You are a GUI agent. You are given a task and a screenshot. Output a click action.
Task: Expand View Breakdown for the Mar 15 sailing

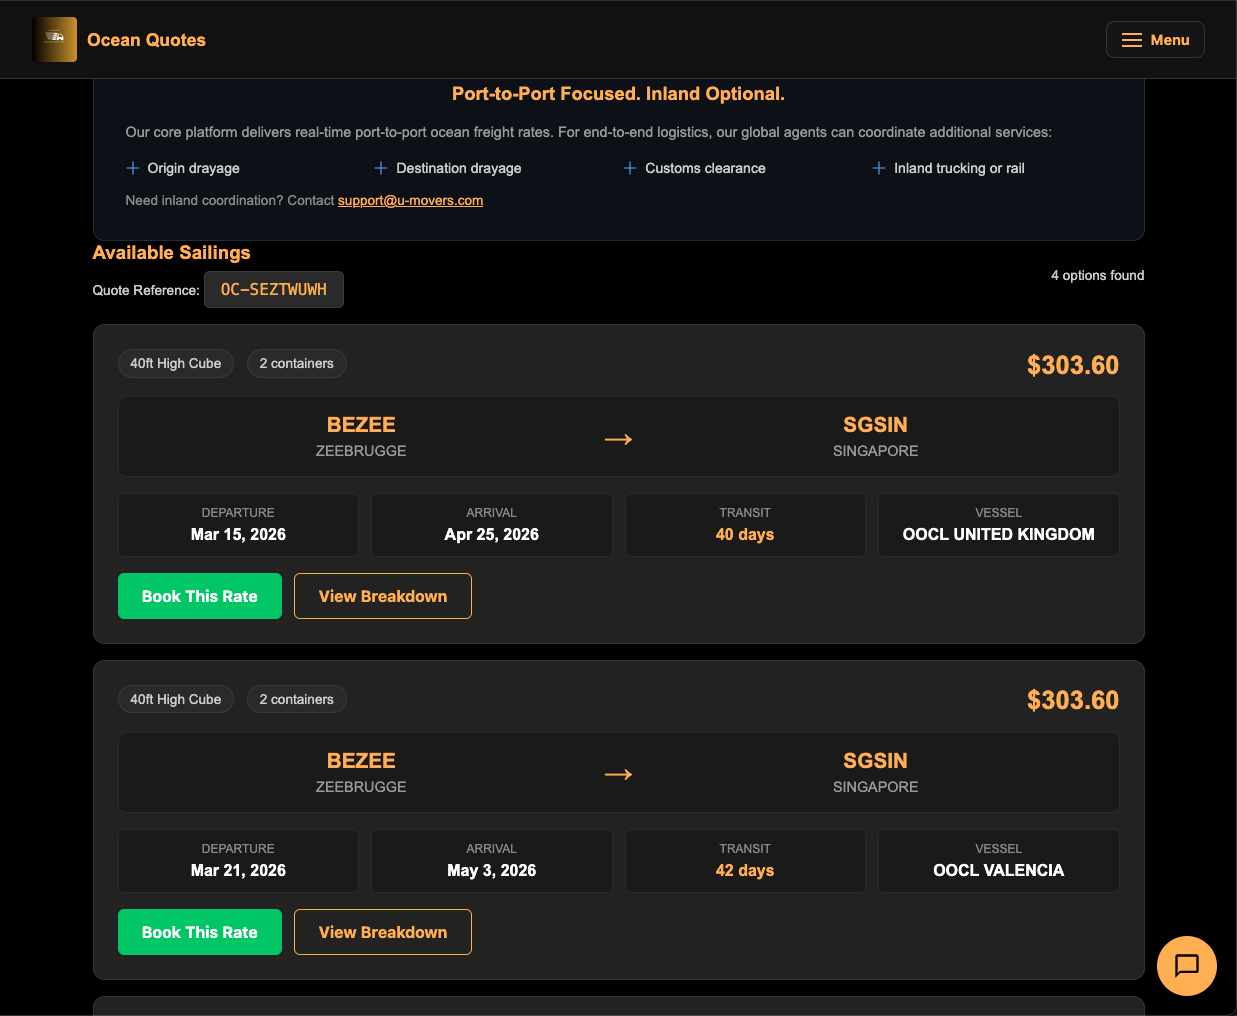[x=383, y=596]
